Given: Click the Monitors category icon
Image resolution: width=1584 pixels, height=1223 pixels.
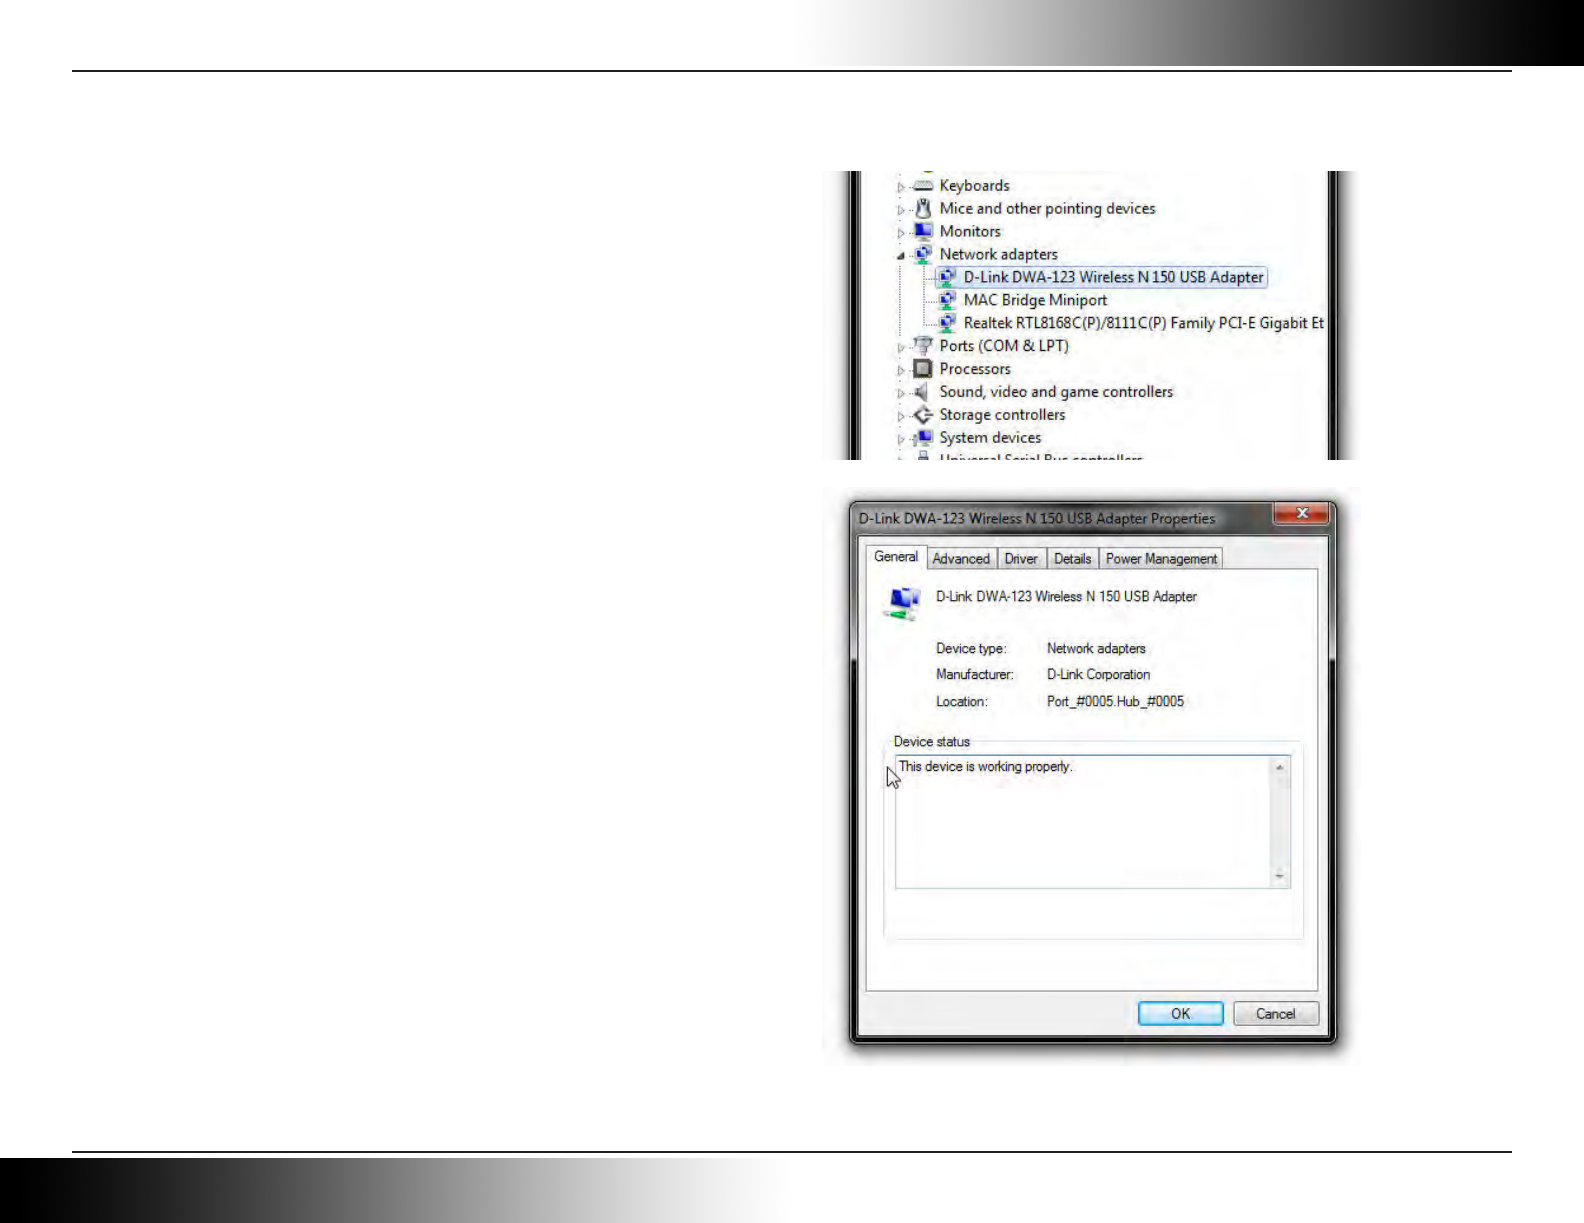Looking at the screenshot, I should tap(923, 231).
